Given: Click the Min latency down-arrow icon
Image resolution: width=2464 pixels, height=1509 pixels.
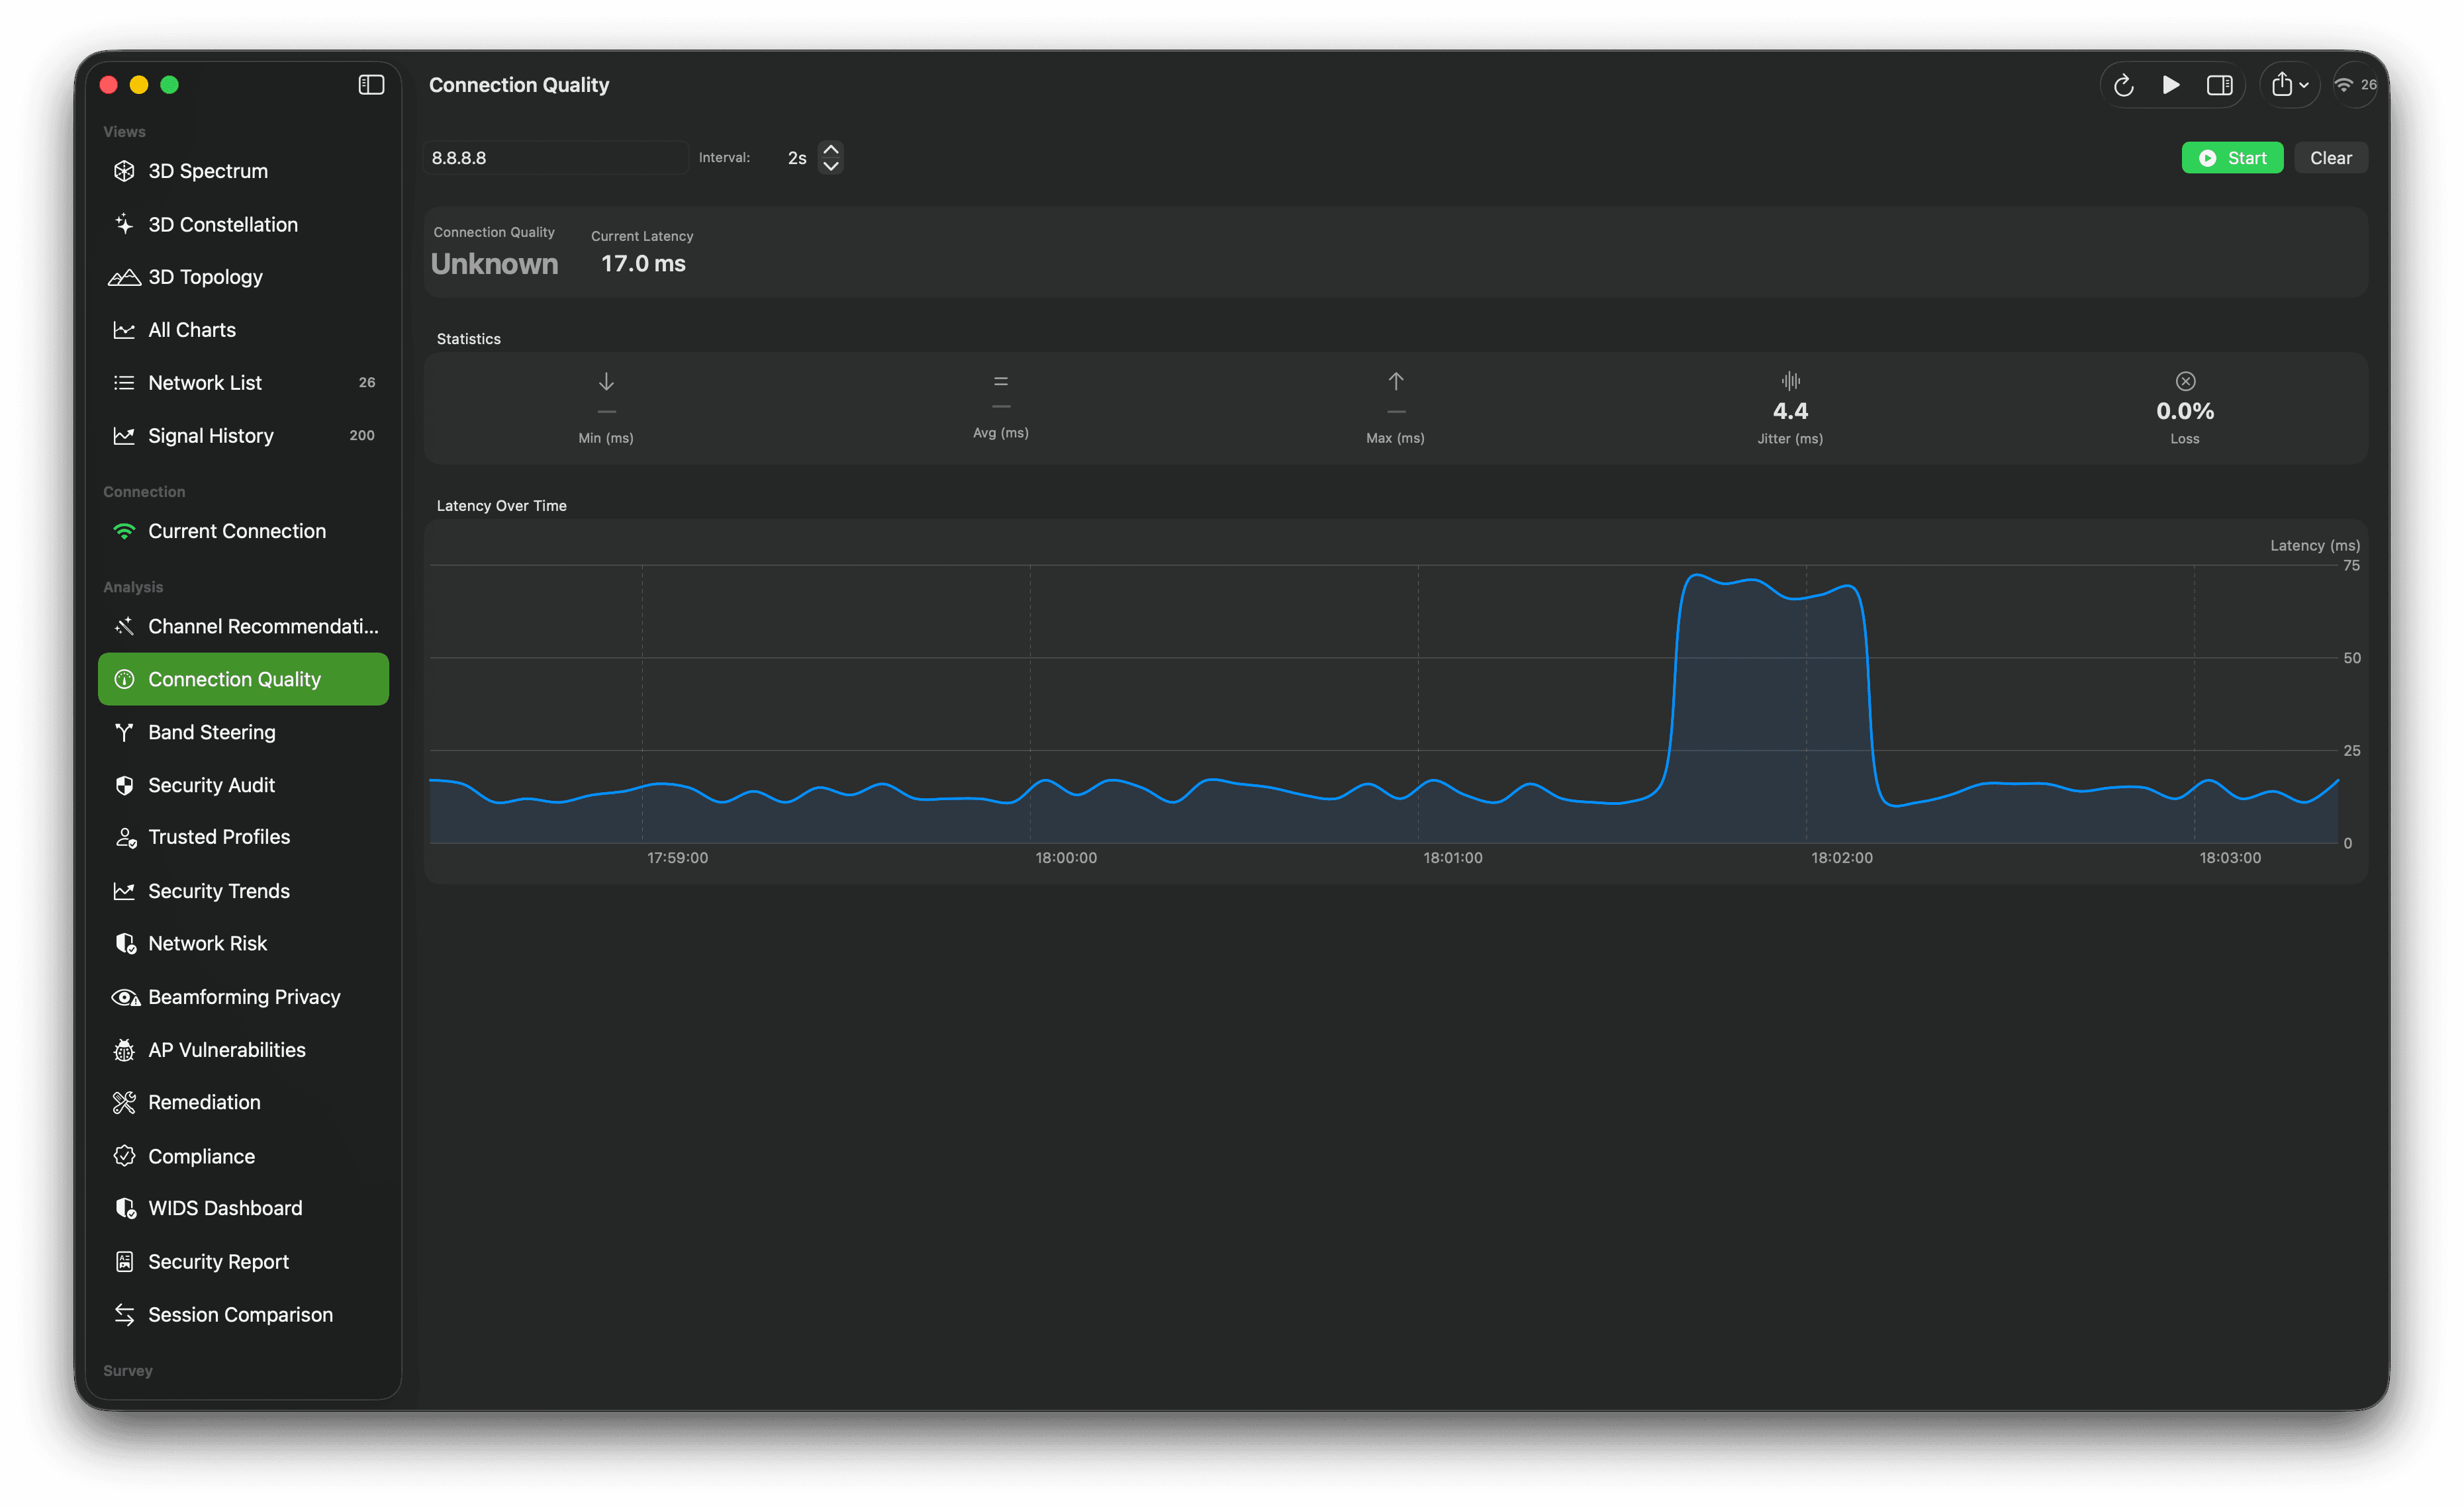Looking at the screenshot, I should coord(606,381).
